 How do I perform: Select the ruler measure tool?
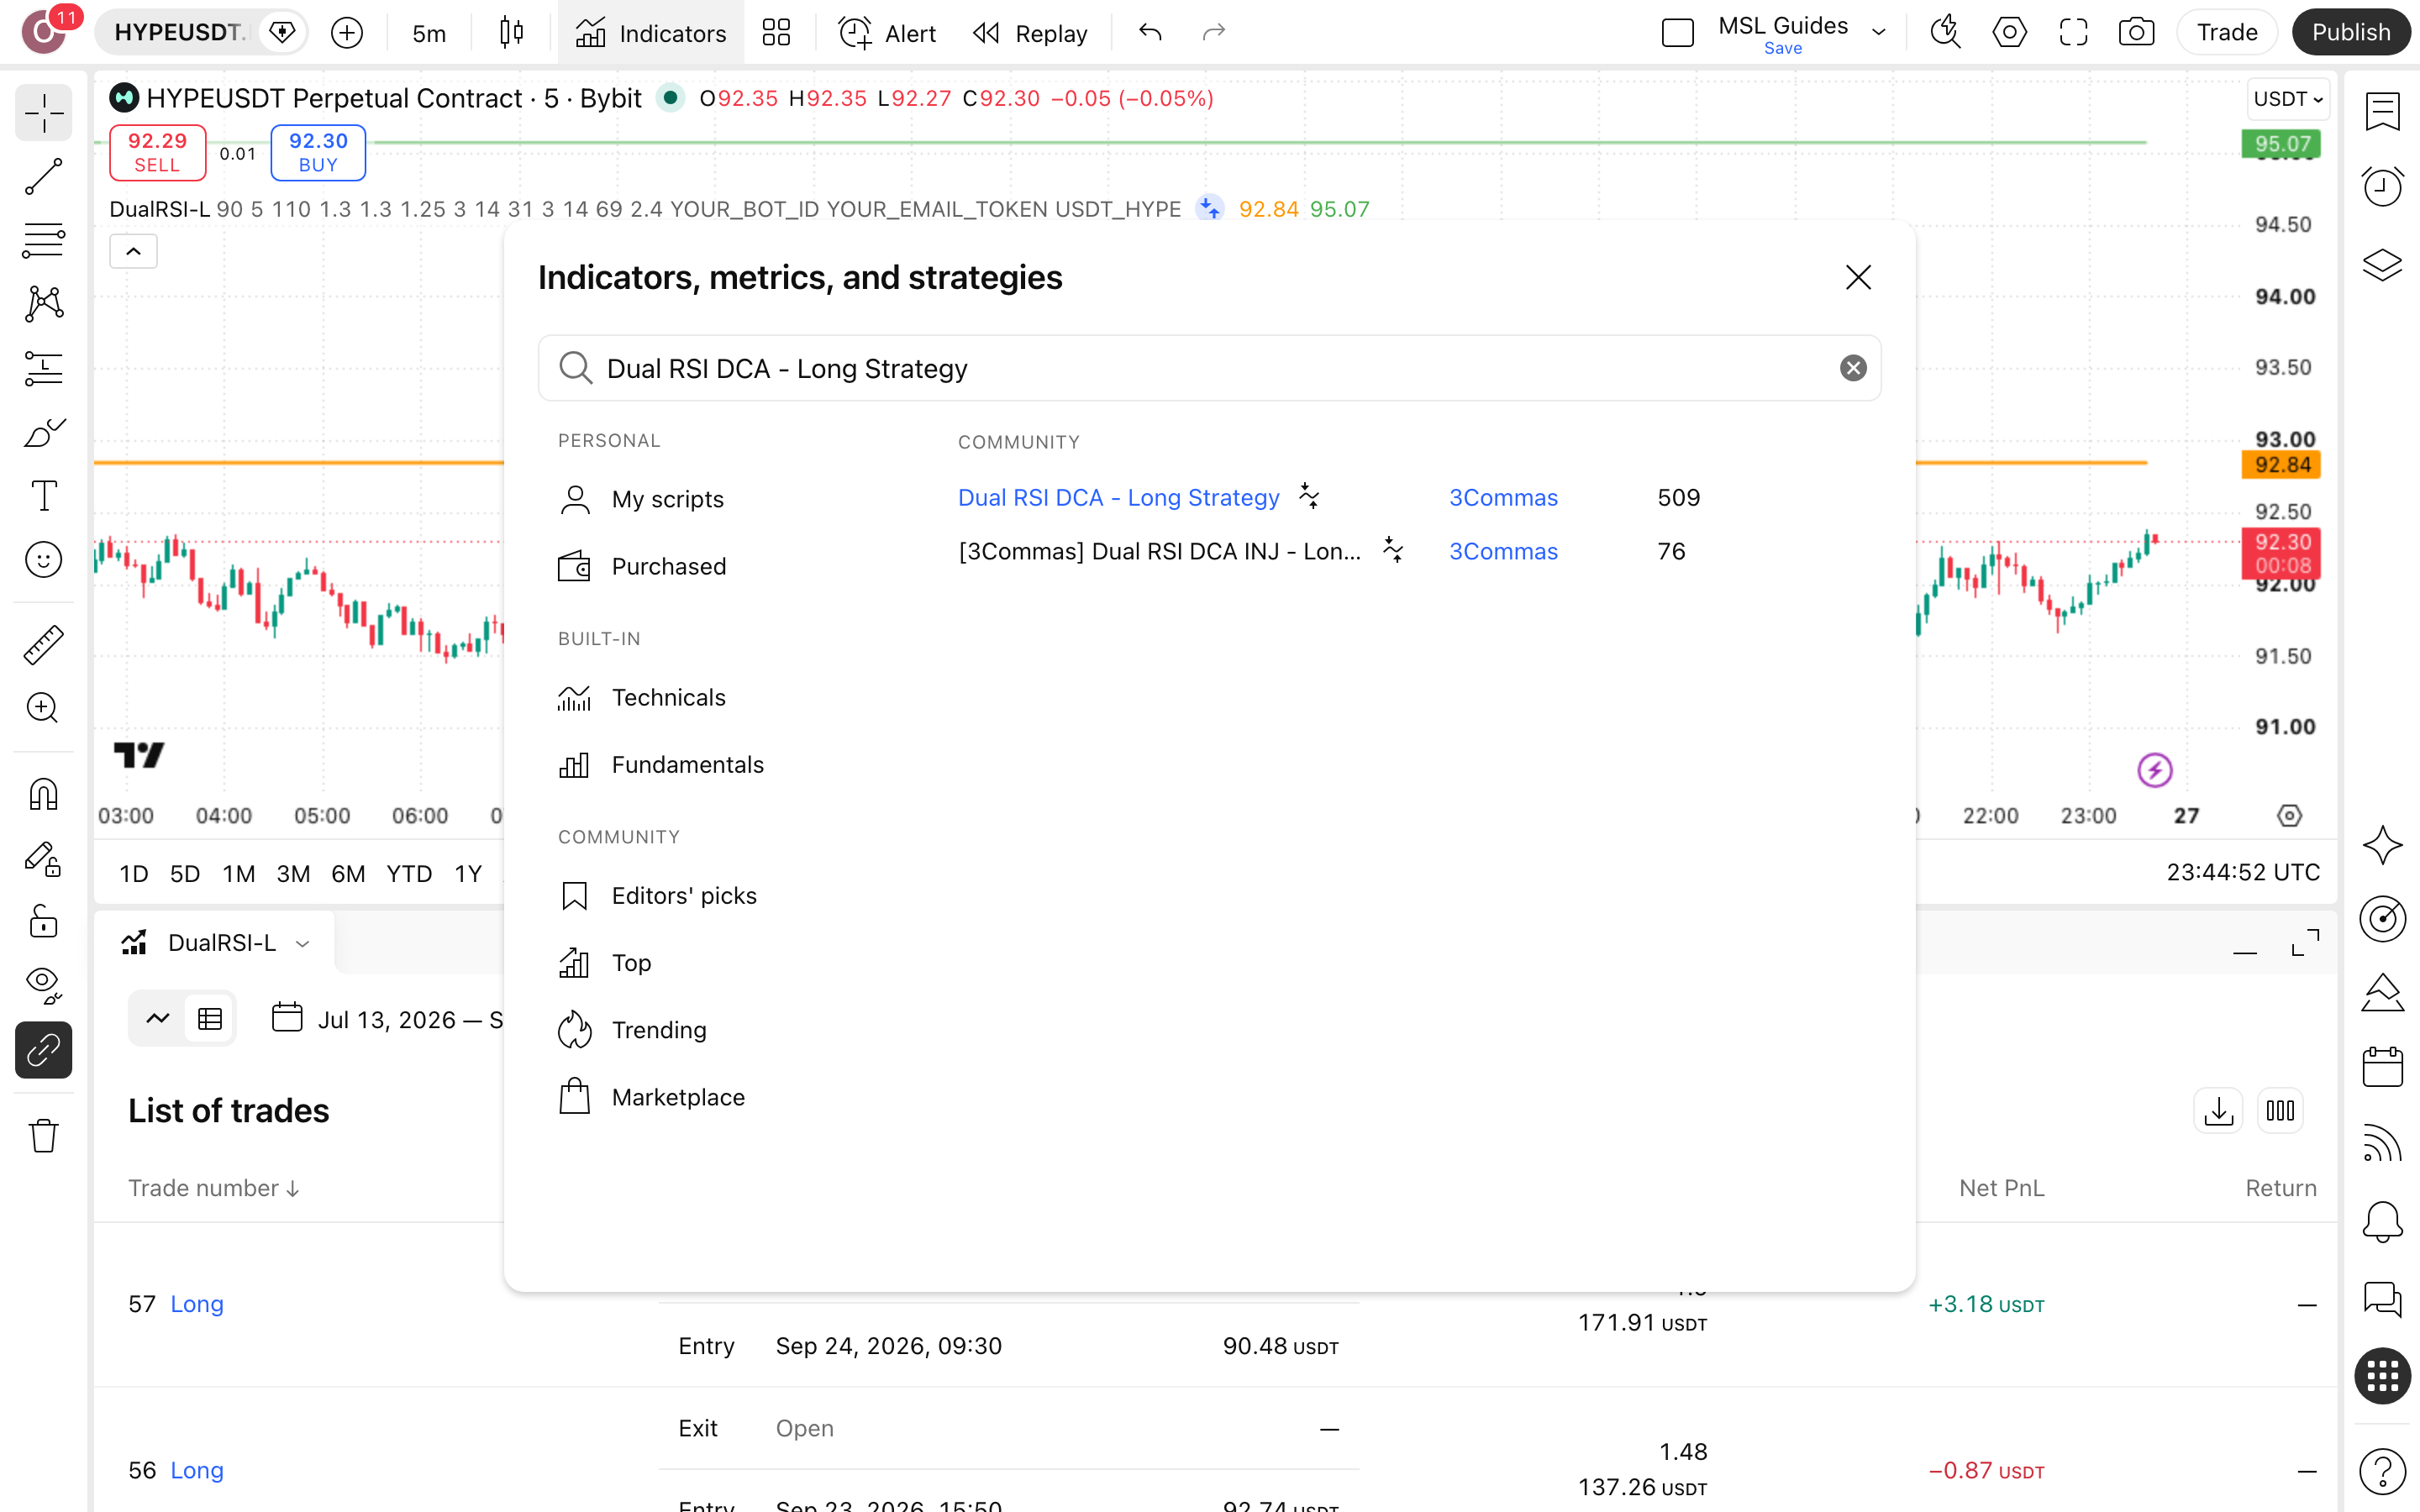(x=44, y=645)
